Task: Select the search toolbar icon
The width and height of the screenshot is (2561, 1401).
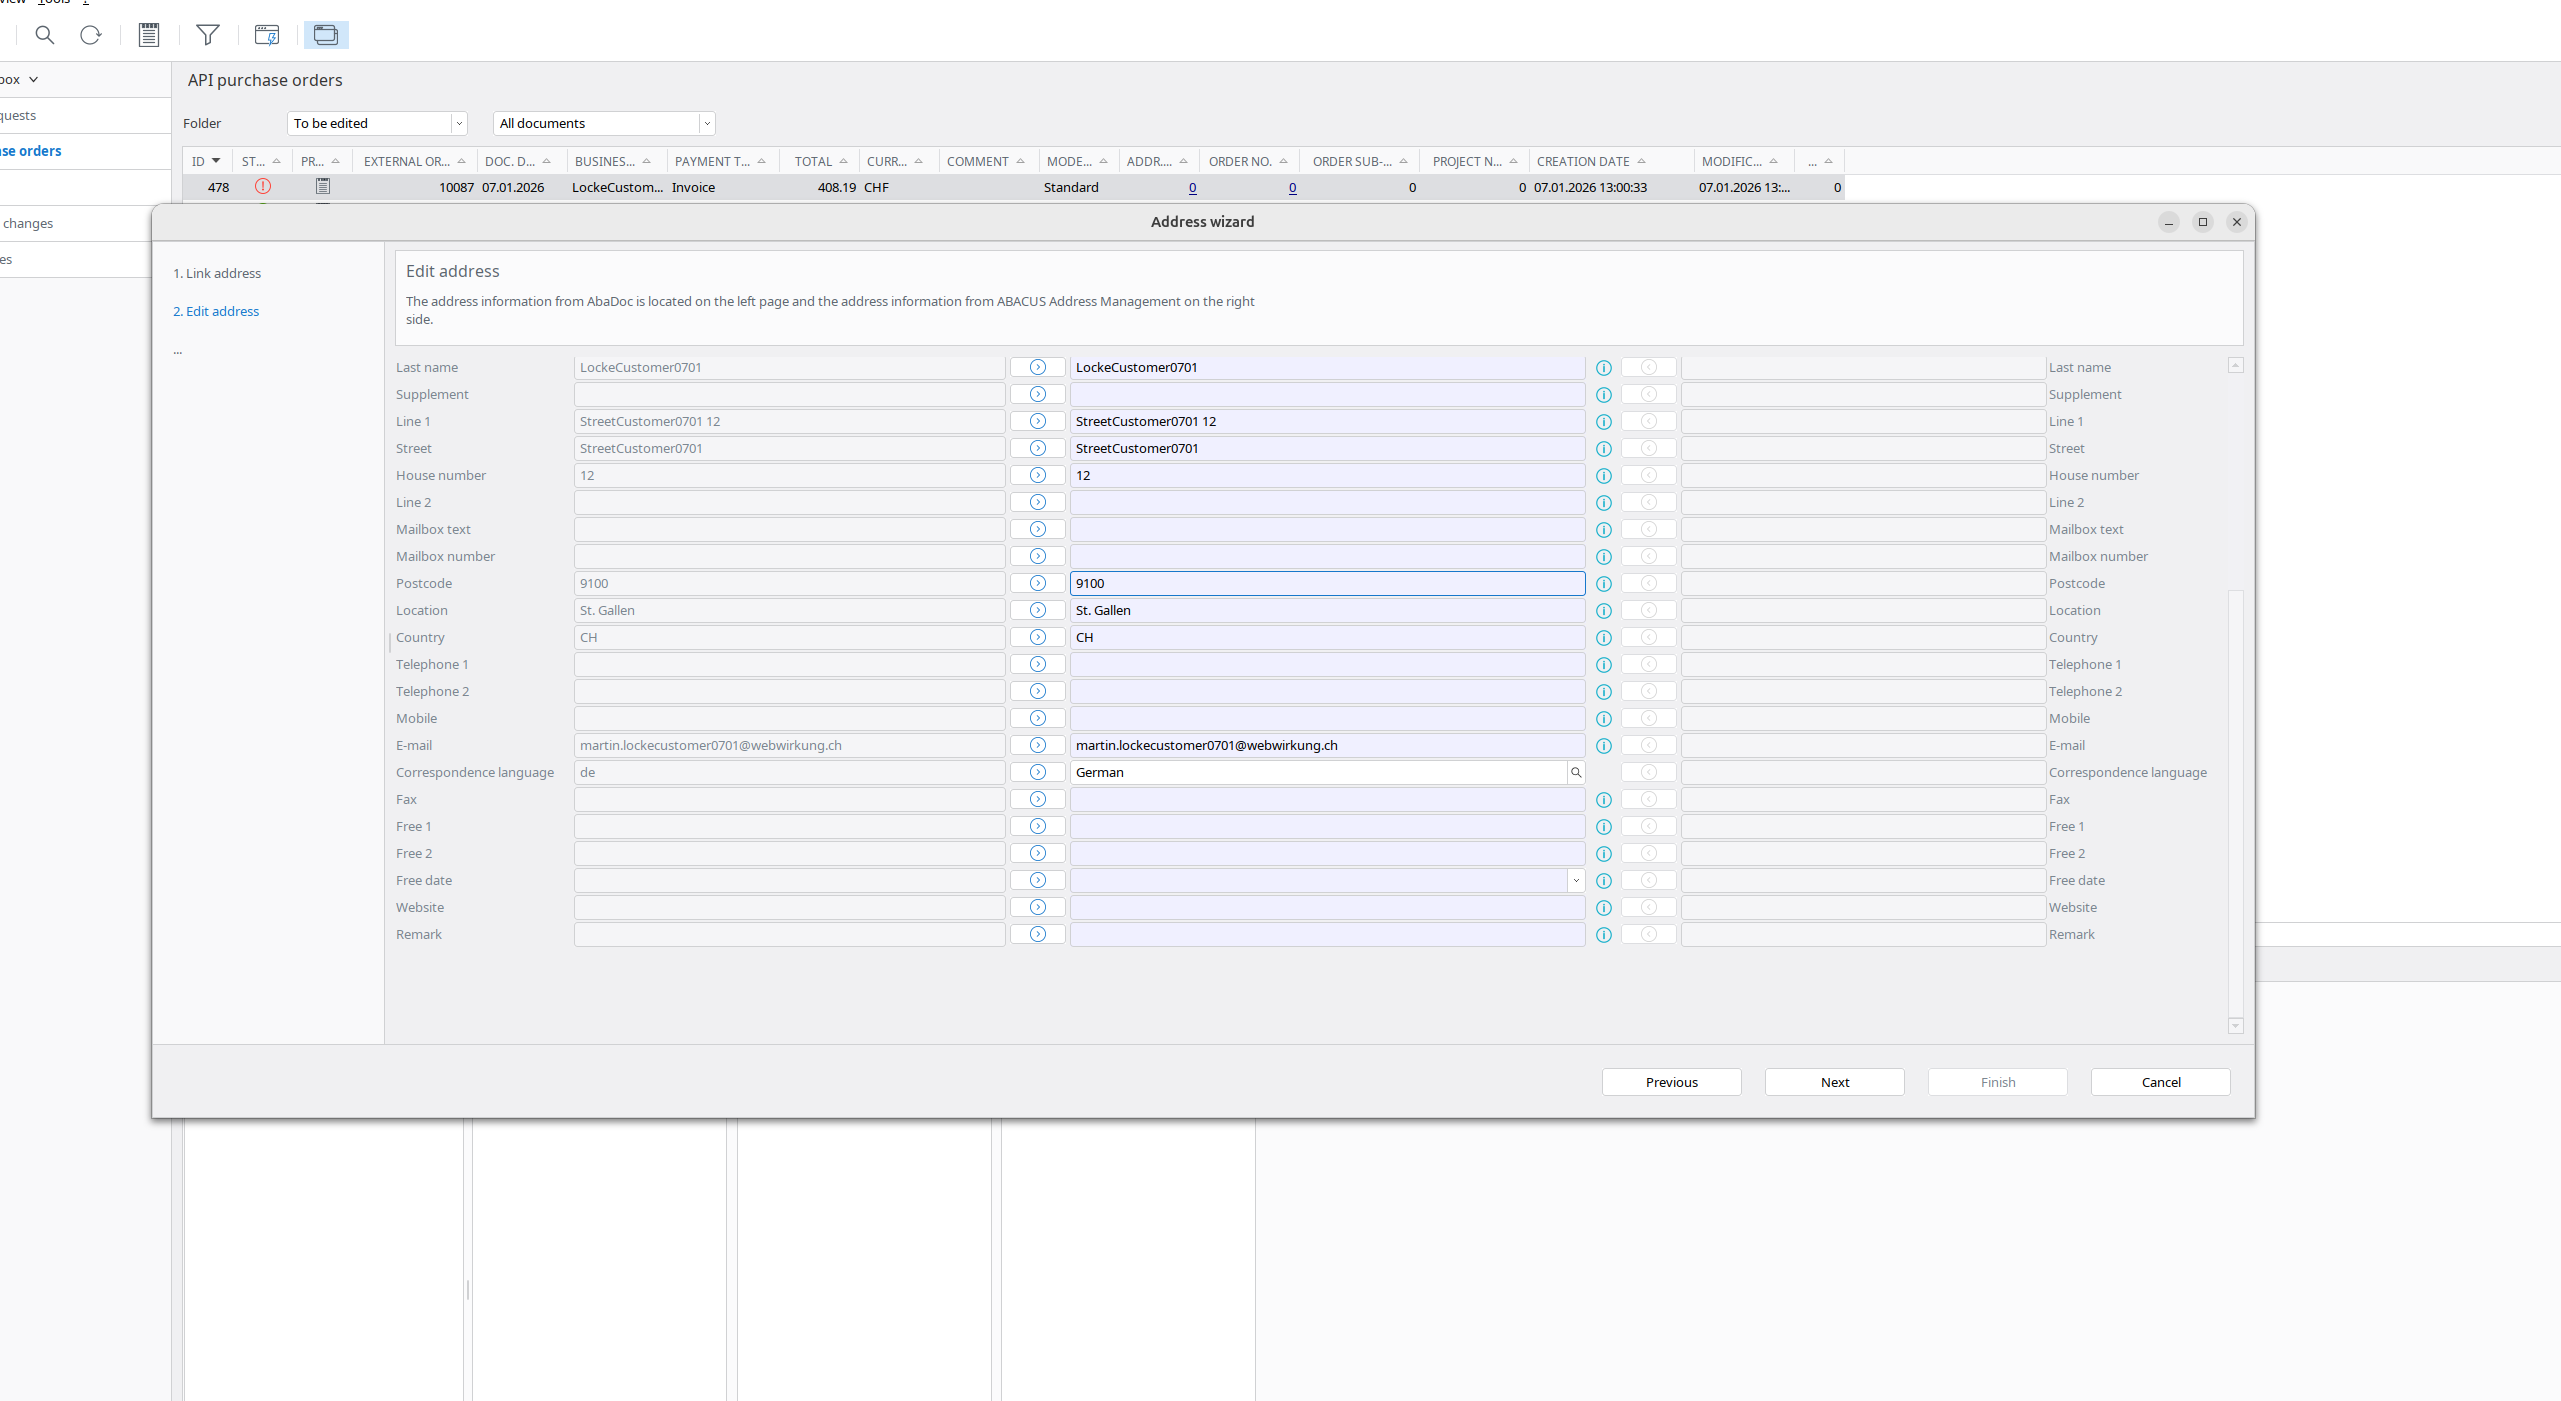Action: pos(45,35)
